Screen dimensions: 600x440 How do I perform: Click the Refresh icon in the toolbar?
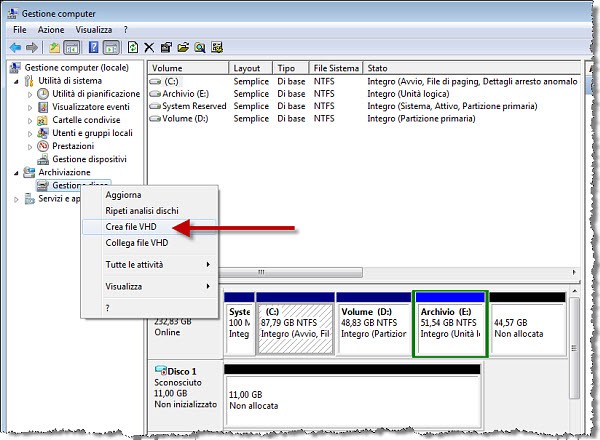click(133, 47)
